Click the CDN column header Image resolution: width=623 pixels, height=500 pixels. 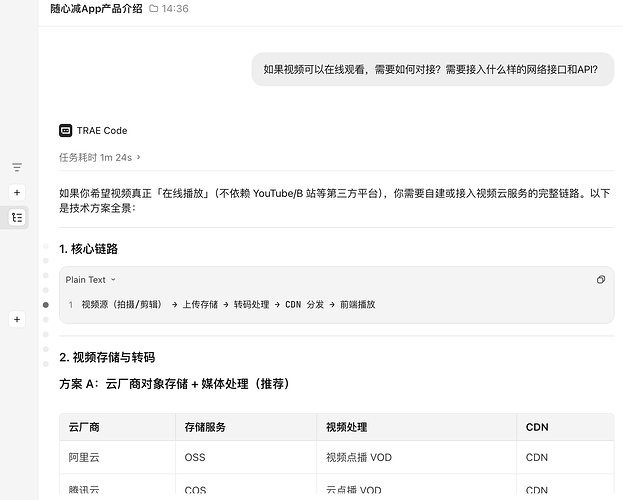click(x=565, y=427)
